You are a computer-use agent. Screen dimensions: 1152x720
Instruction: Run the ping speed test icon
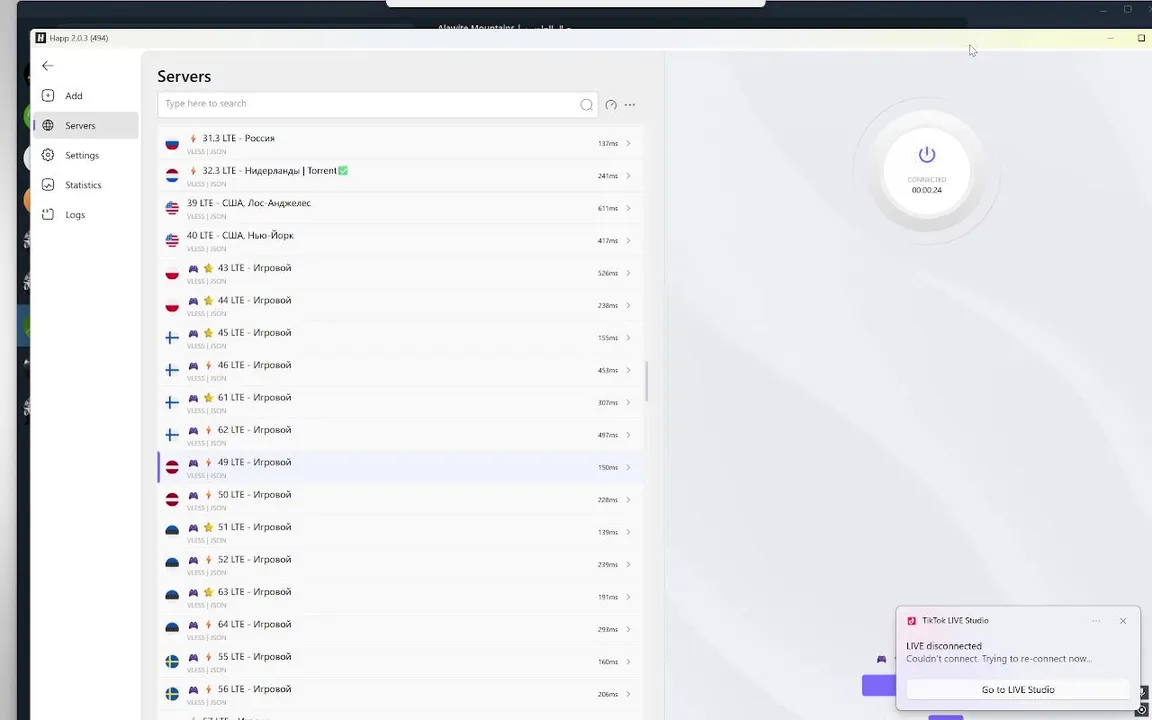611,105
